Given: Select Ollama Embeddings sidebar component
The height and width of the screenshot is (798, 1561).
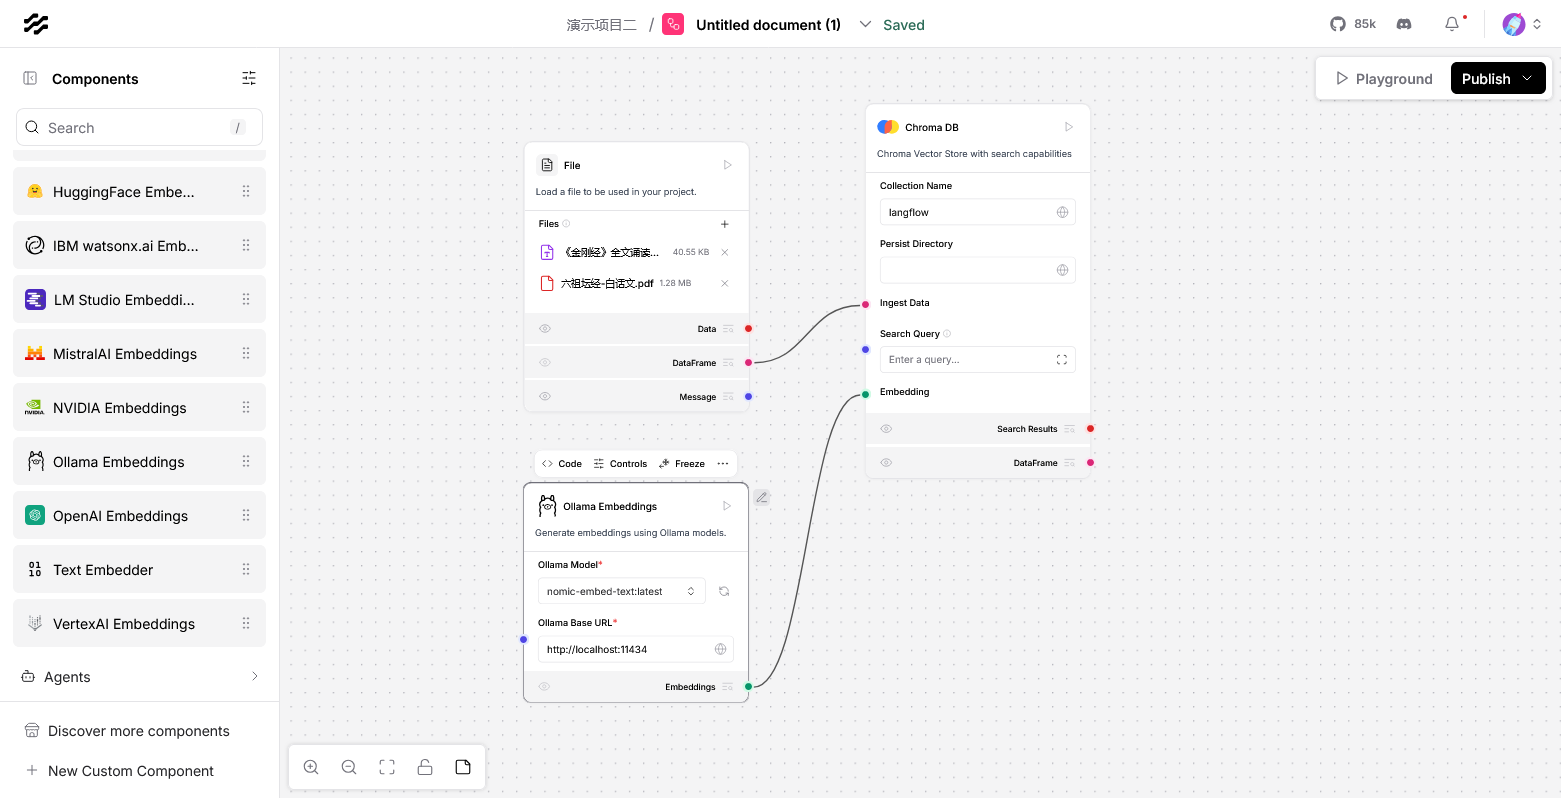Looking at the screenshot, I should (x=139, y=461).
